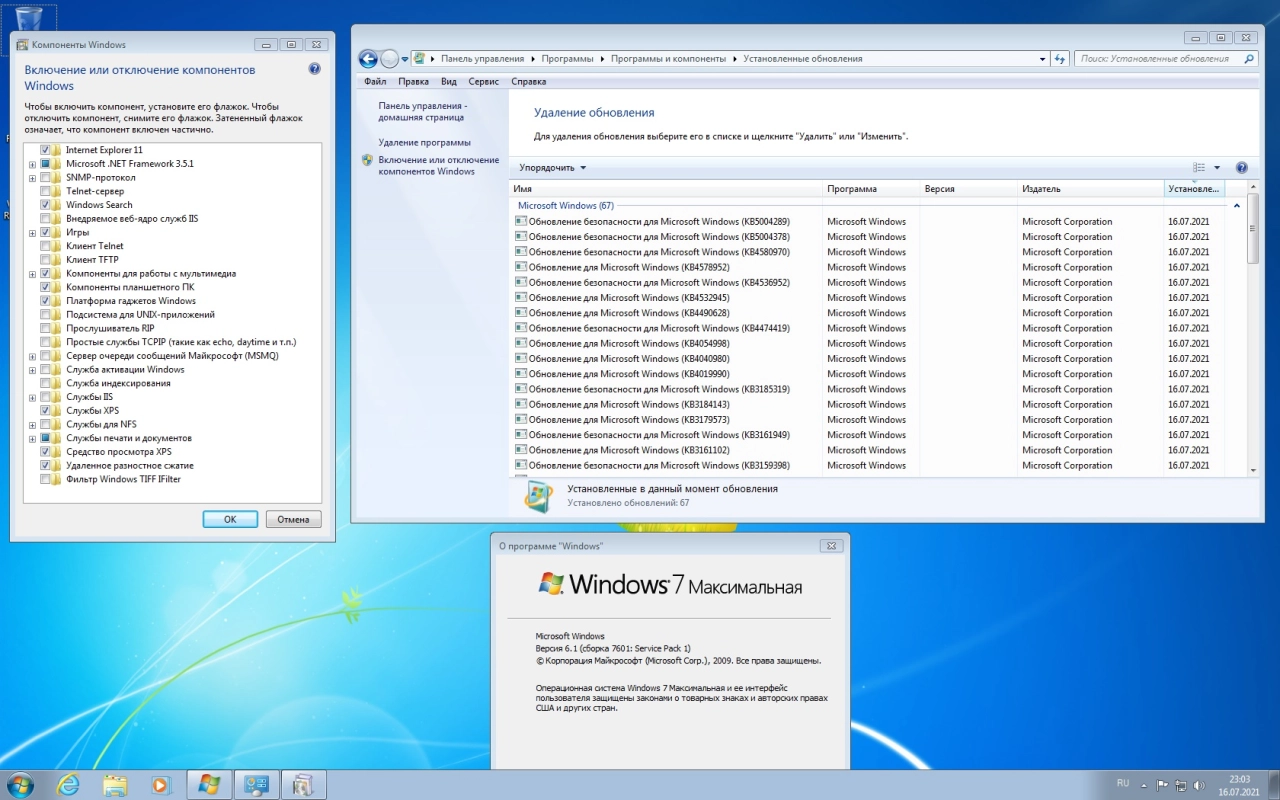The image size is (1280, 800).
Task: Open the Start menu orb
Action: point(20,784)
